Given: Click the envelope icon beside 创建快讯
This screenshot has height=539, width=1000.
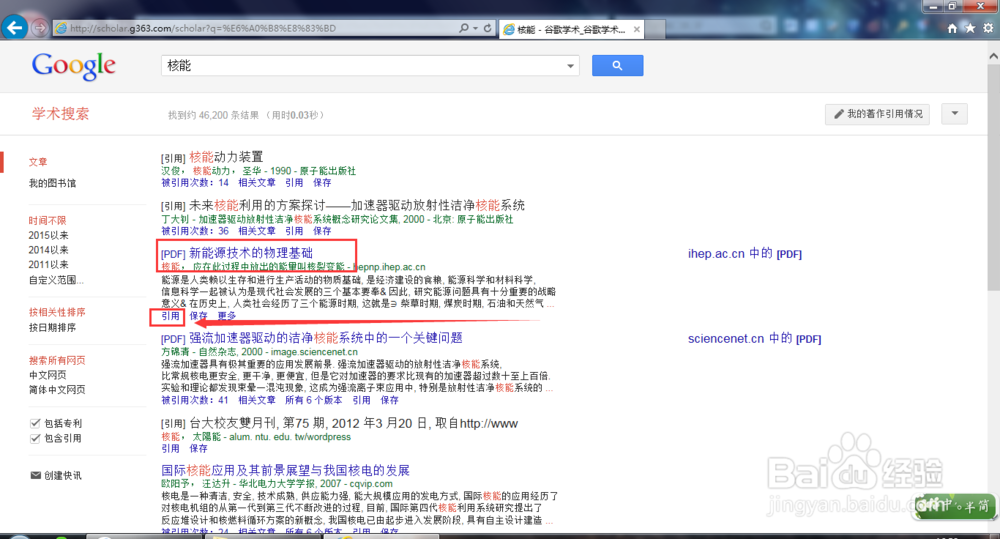Looking at the screenshot, I should (36, 475).
